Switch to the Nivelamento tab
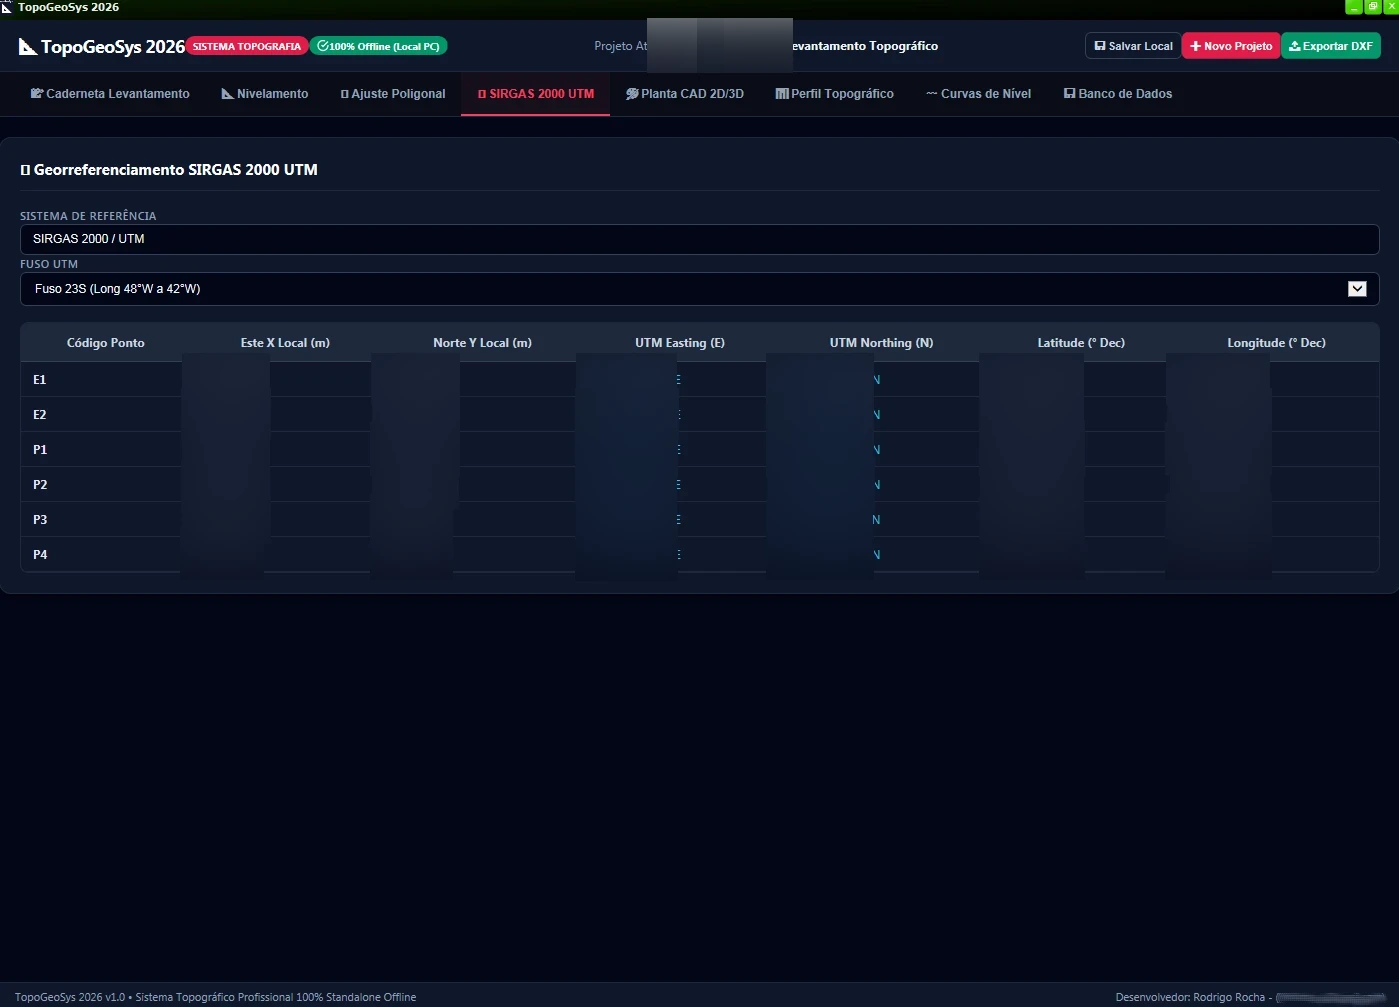Image resolution: width=1399 pixels, height=1007 pixels. pyautogui.click(x=265, y=94)
